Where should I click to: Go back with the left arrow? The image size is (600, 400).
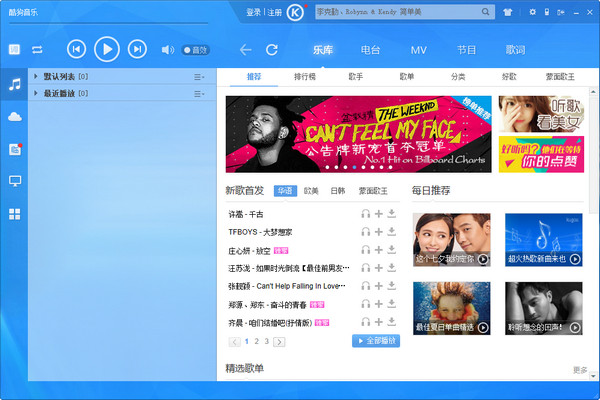tap(245, 50)
